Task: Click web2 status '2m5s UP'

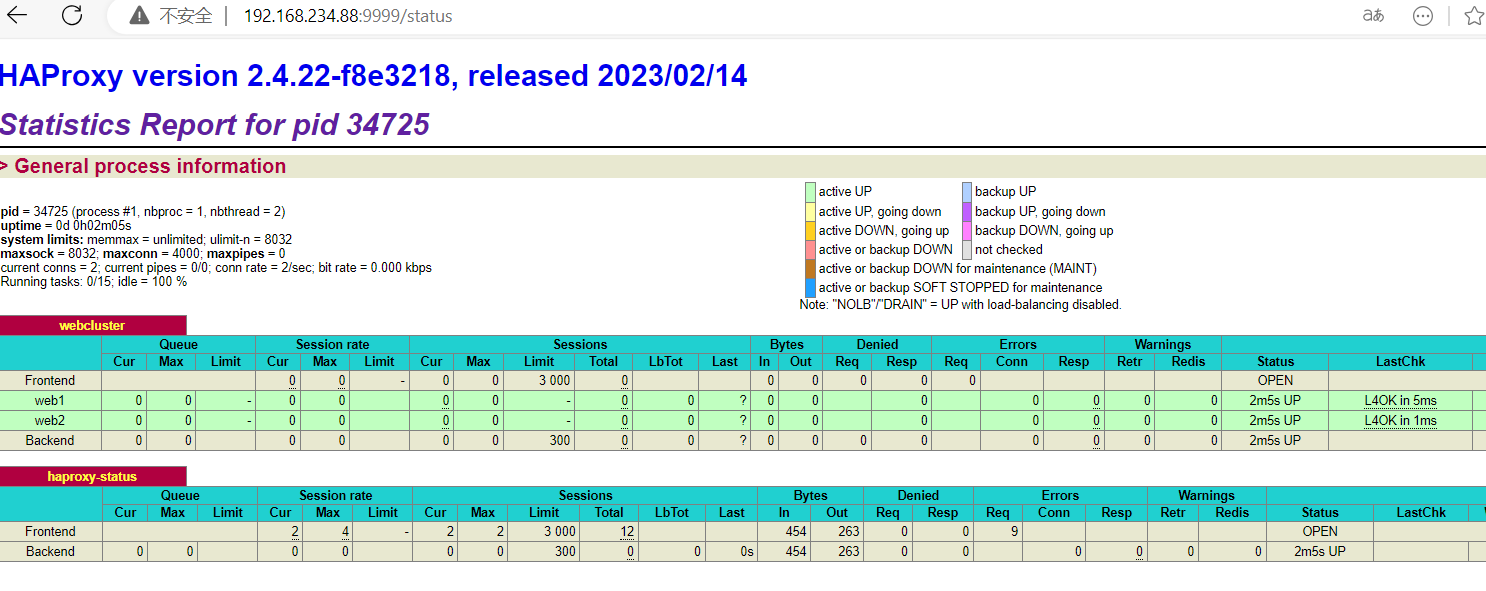Action: click(1275, 420)
